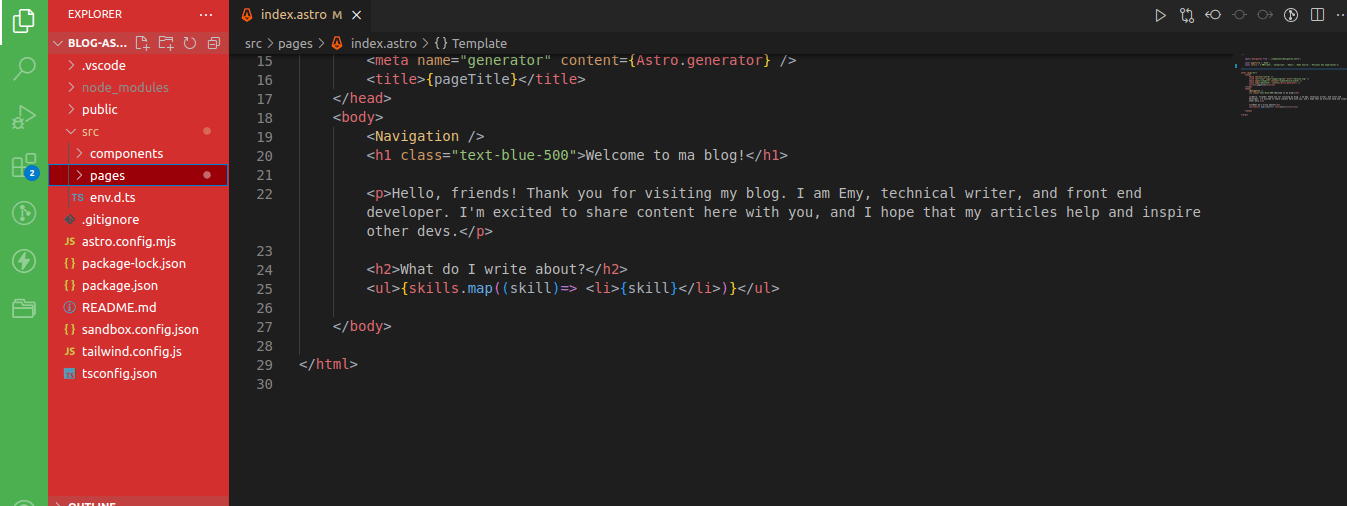This screenshot has height=506, width=1347.
Task: Open the Run and Debug view
Action: point(24,117)
